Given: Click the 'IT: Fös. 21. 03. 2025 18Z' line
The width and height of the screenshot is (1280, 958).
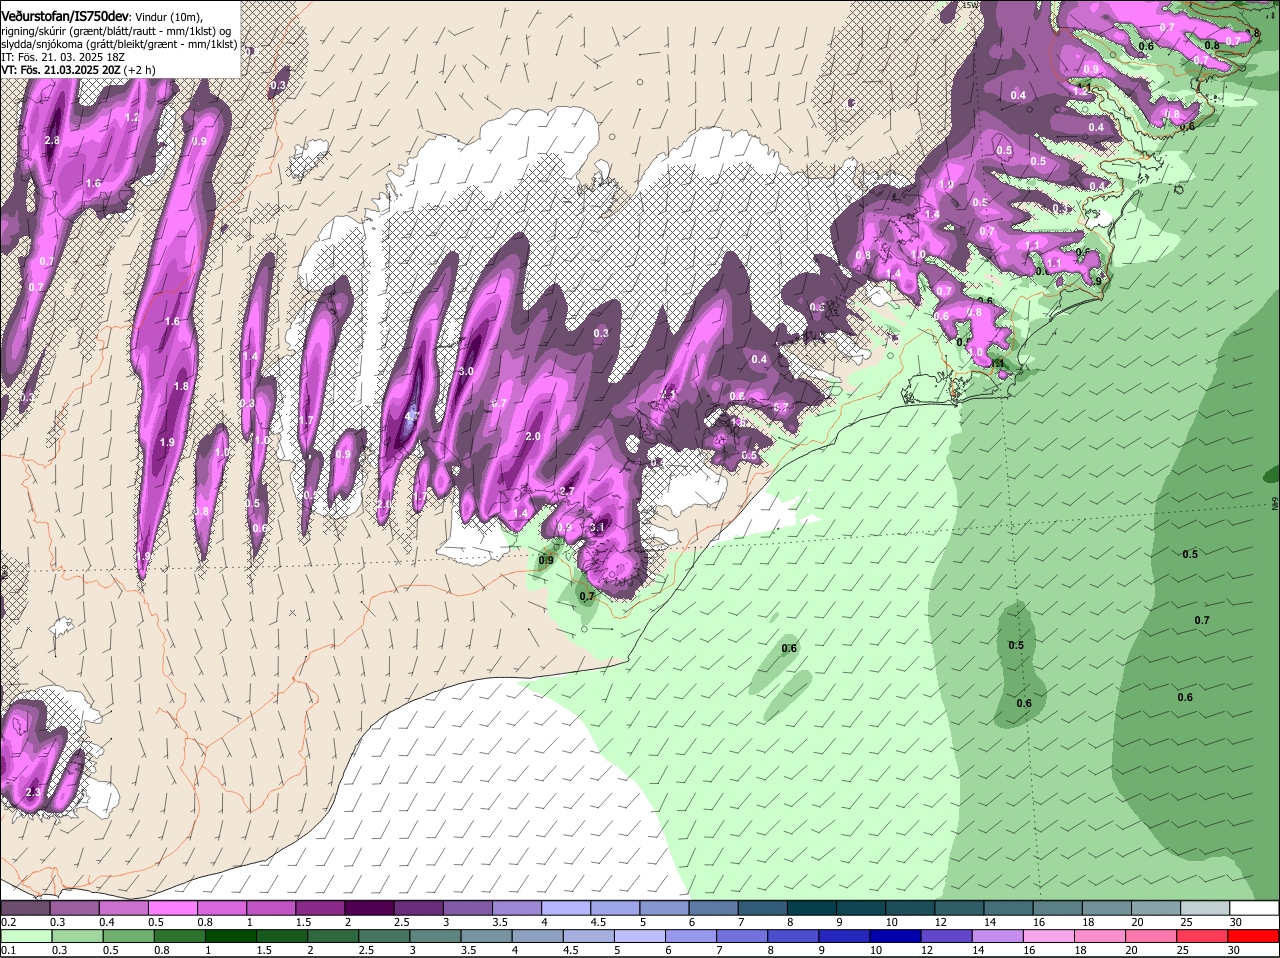Looking at the screenshot, I should pos(63,57).
